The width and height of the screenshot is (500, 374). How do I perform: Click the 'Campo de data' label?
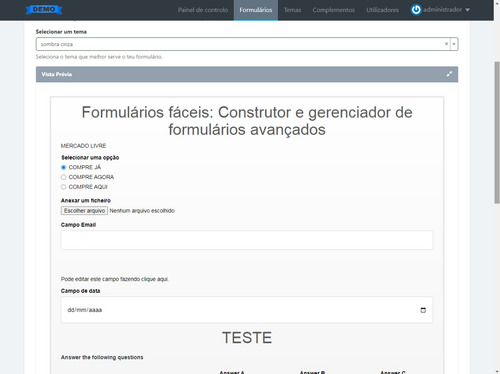(80, 291)
